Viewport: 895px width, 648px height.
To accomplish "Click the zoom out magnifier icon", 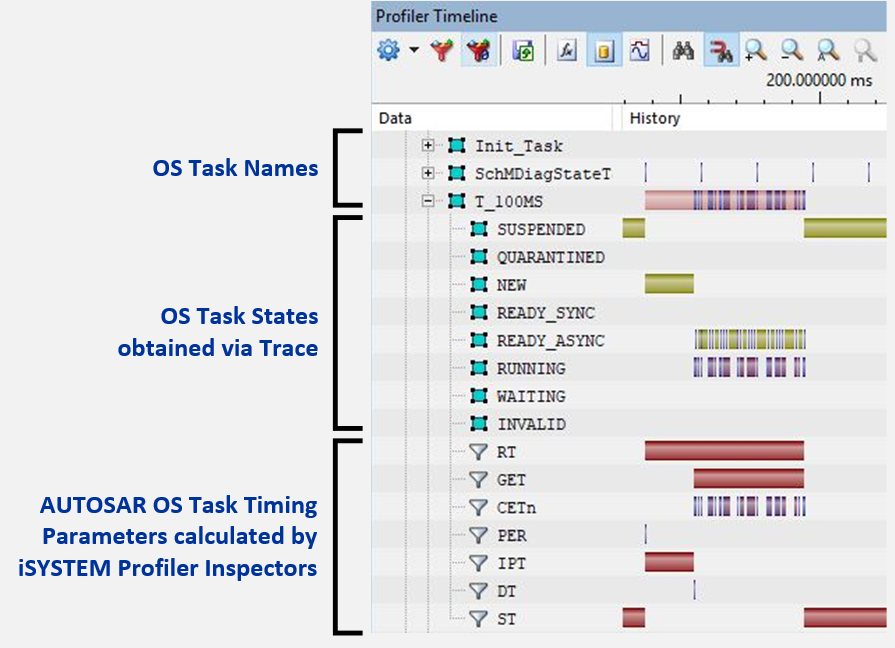I will 791,51.
